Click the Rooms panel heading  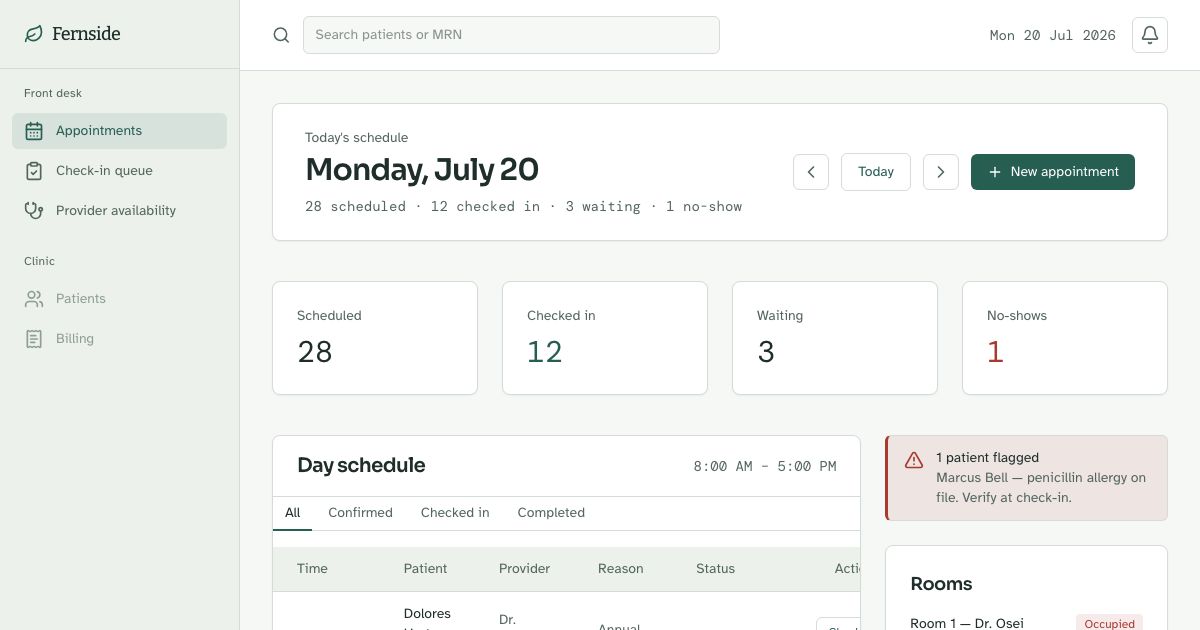pos(941,584)
